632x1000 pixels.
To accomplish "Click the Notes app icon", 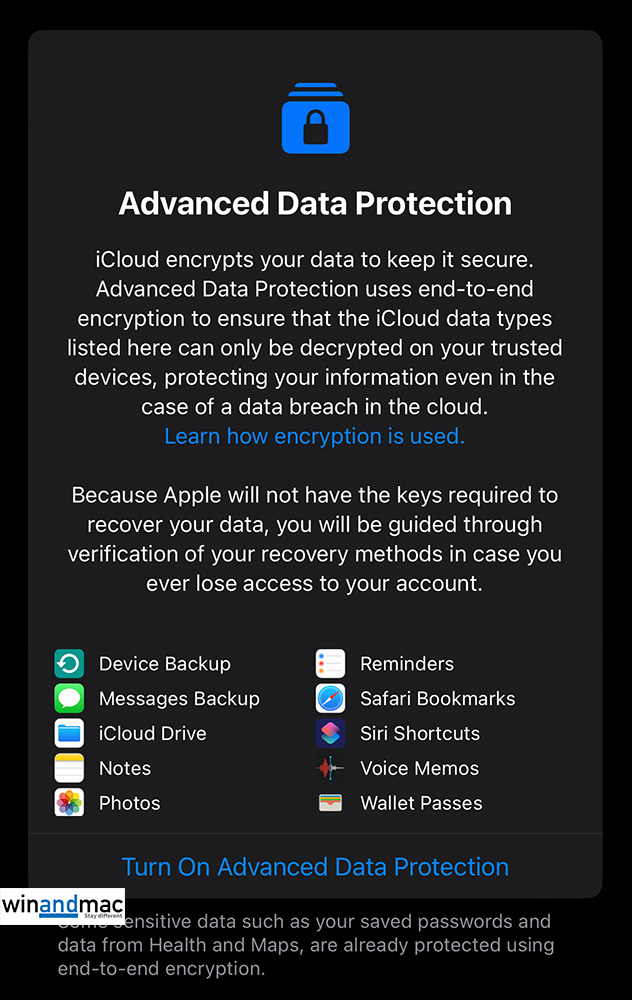I will coord(69,768).
